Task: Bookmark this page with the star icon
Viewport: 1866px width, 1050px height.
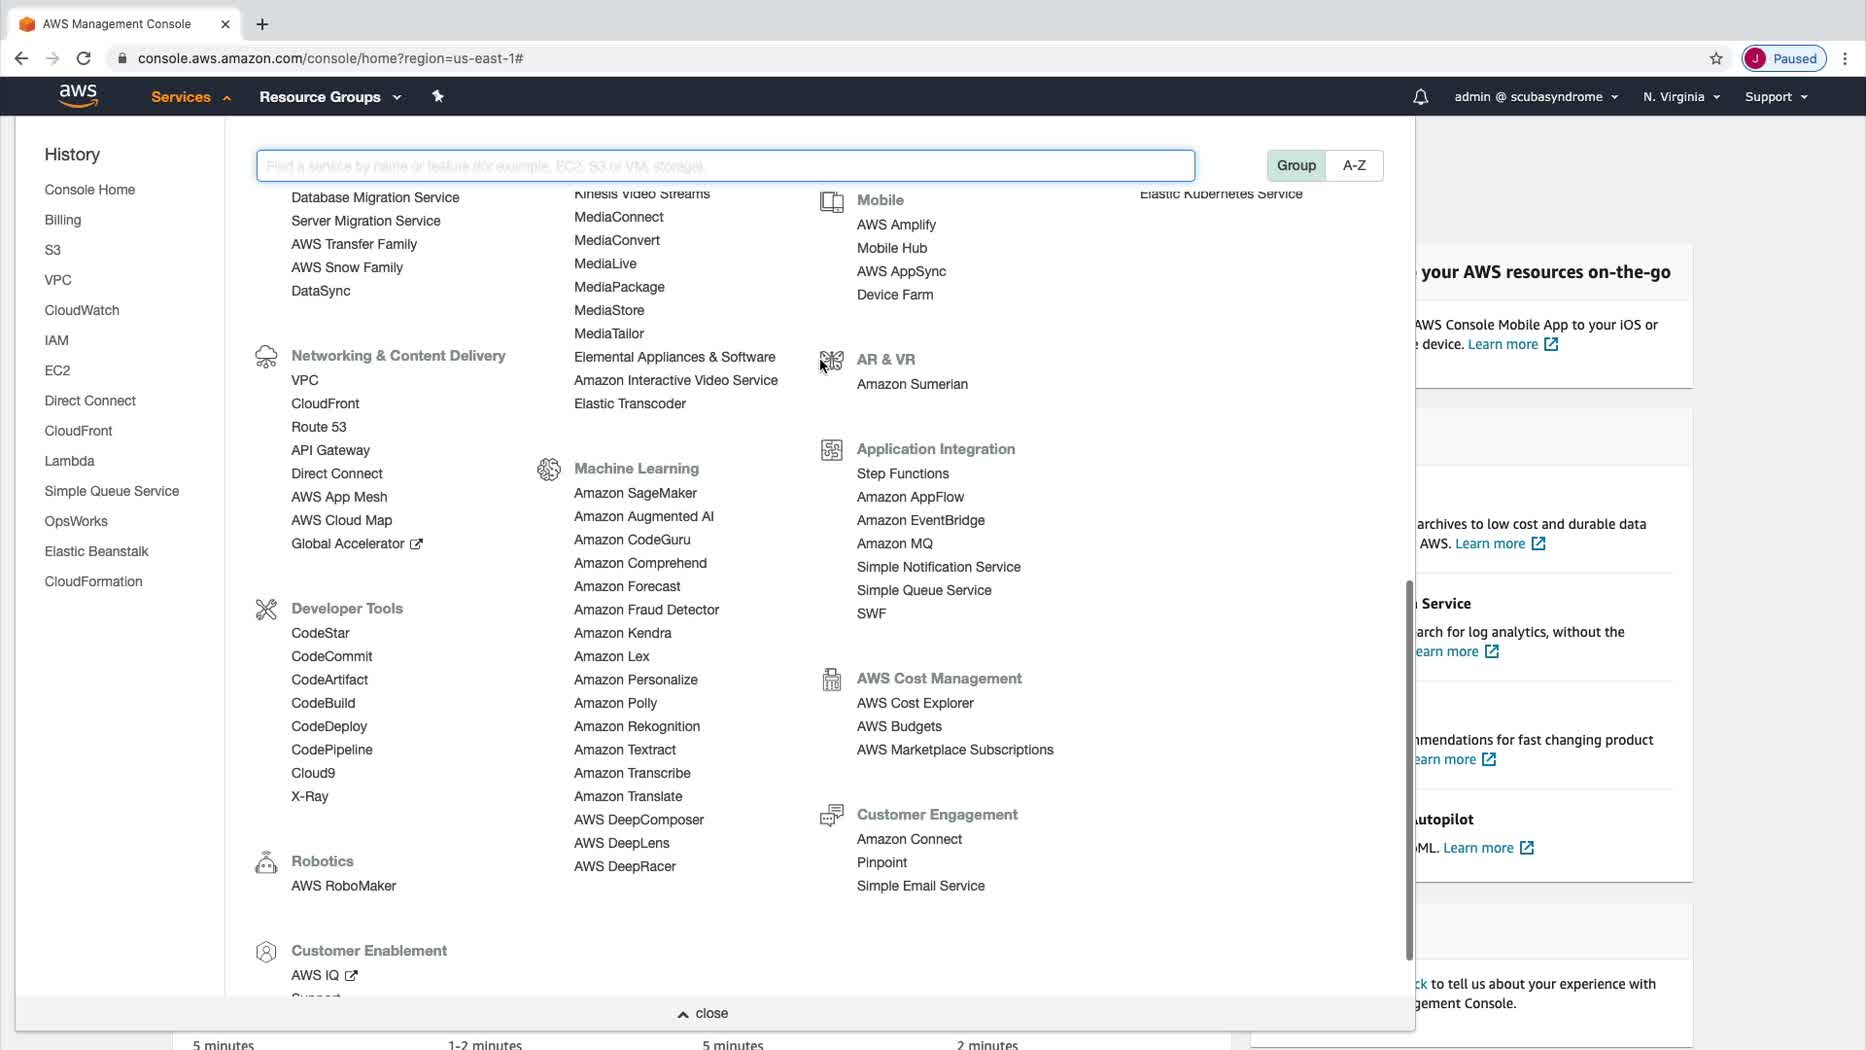Action: pos(1716,58)
